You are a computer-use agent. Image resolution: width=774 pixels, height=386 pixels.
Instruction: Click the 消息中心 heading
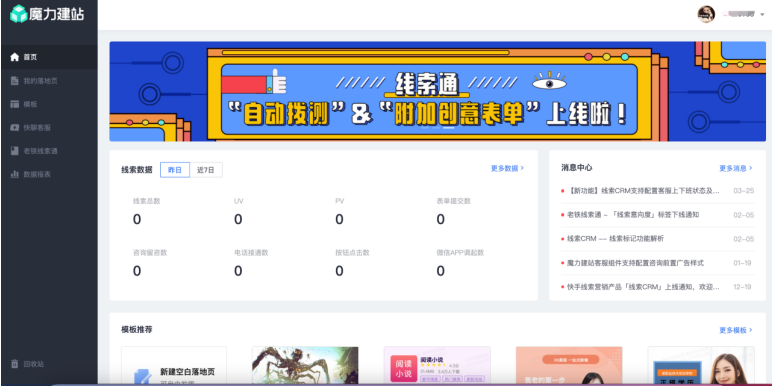point(577,168)
